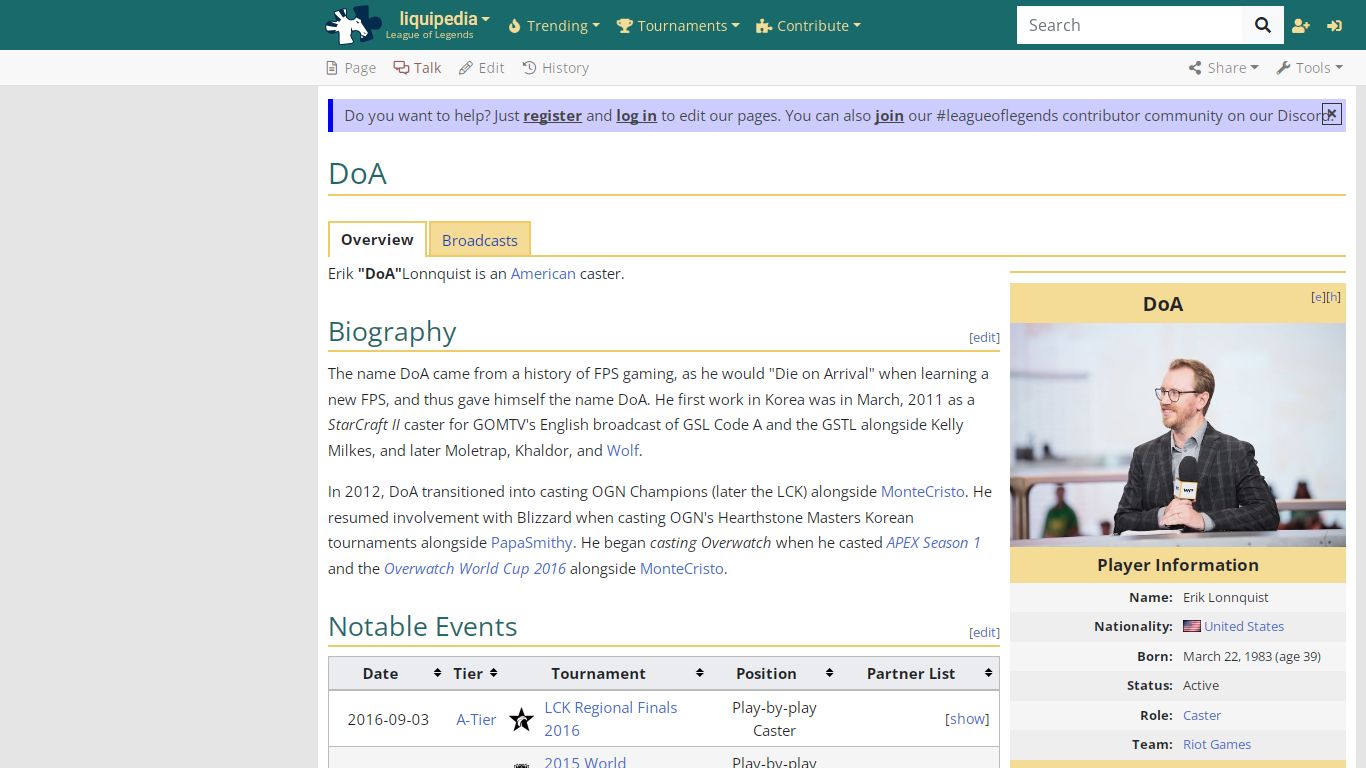Open the United States nationality link
The width and height of the screenshot is (1366, 768).
point(1244,627)
